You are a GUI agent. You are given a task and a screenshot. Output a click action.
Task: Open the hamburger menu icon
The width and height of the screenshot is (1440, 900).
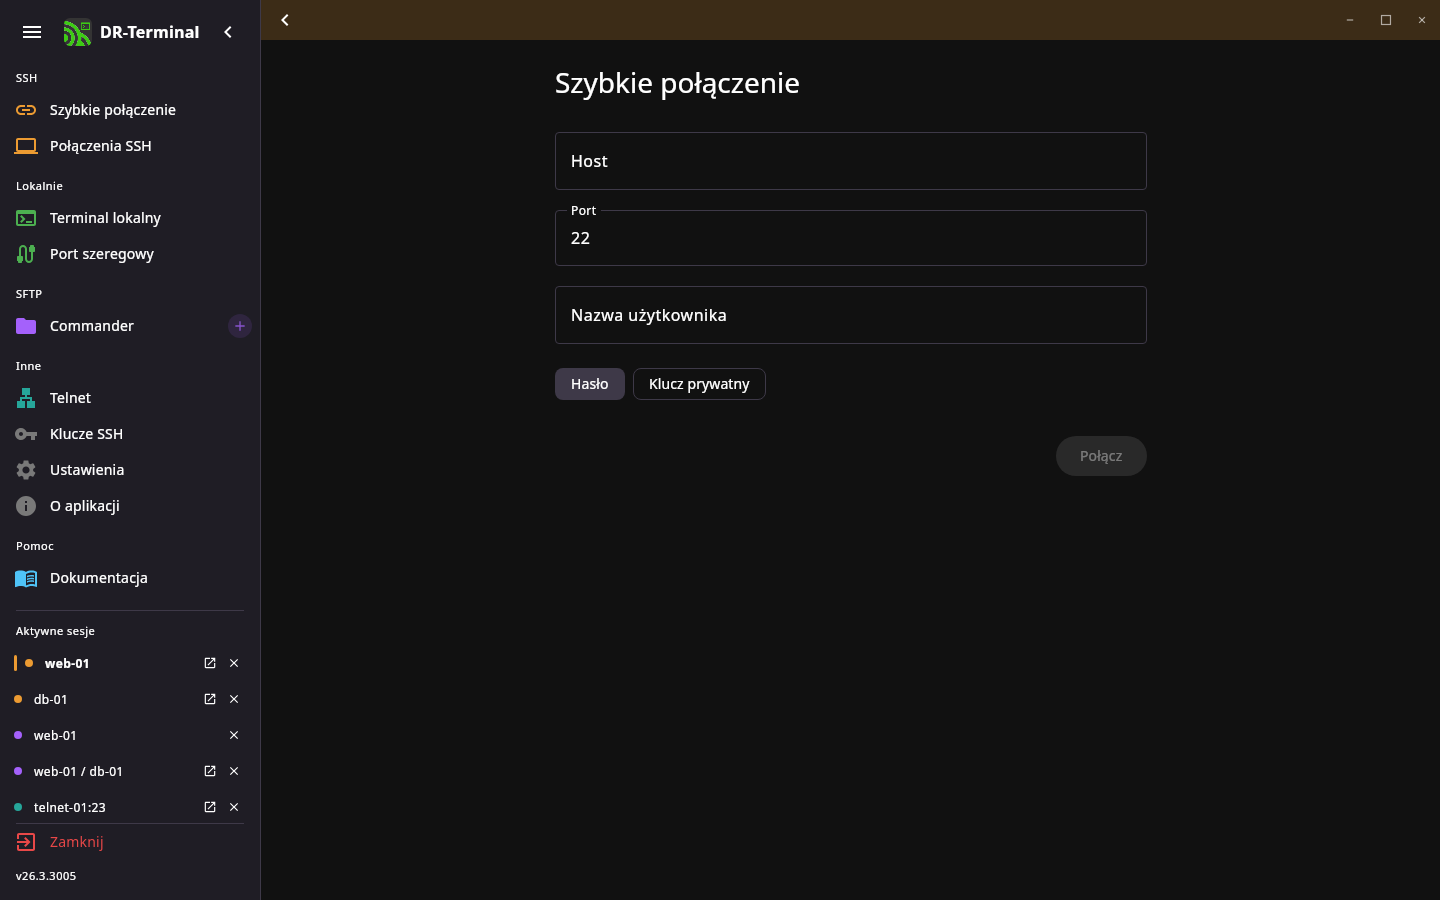pyautogui.click(x=32, y=32)
